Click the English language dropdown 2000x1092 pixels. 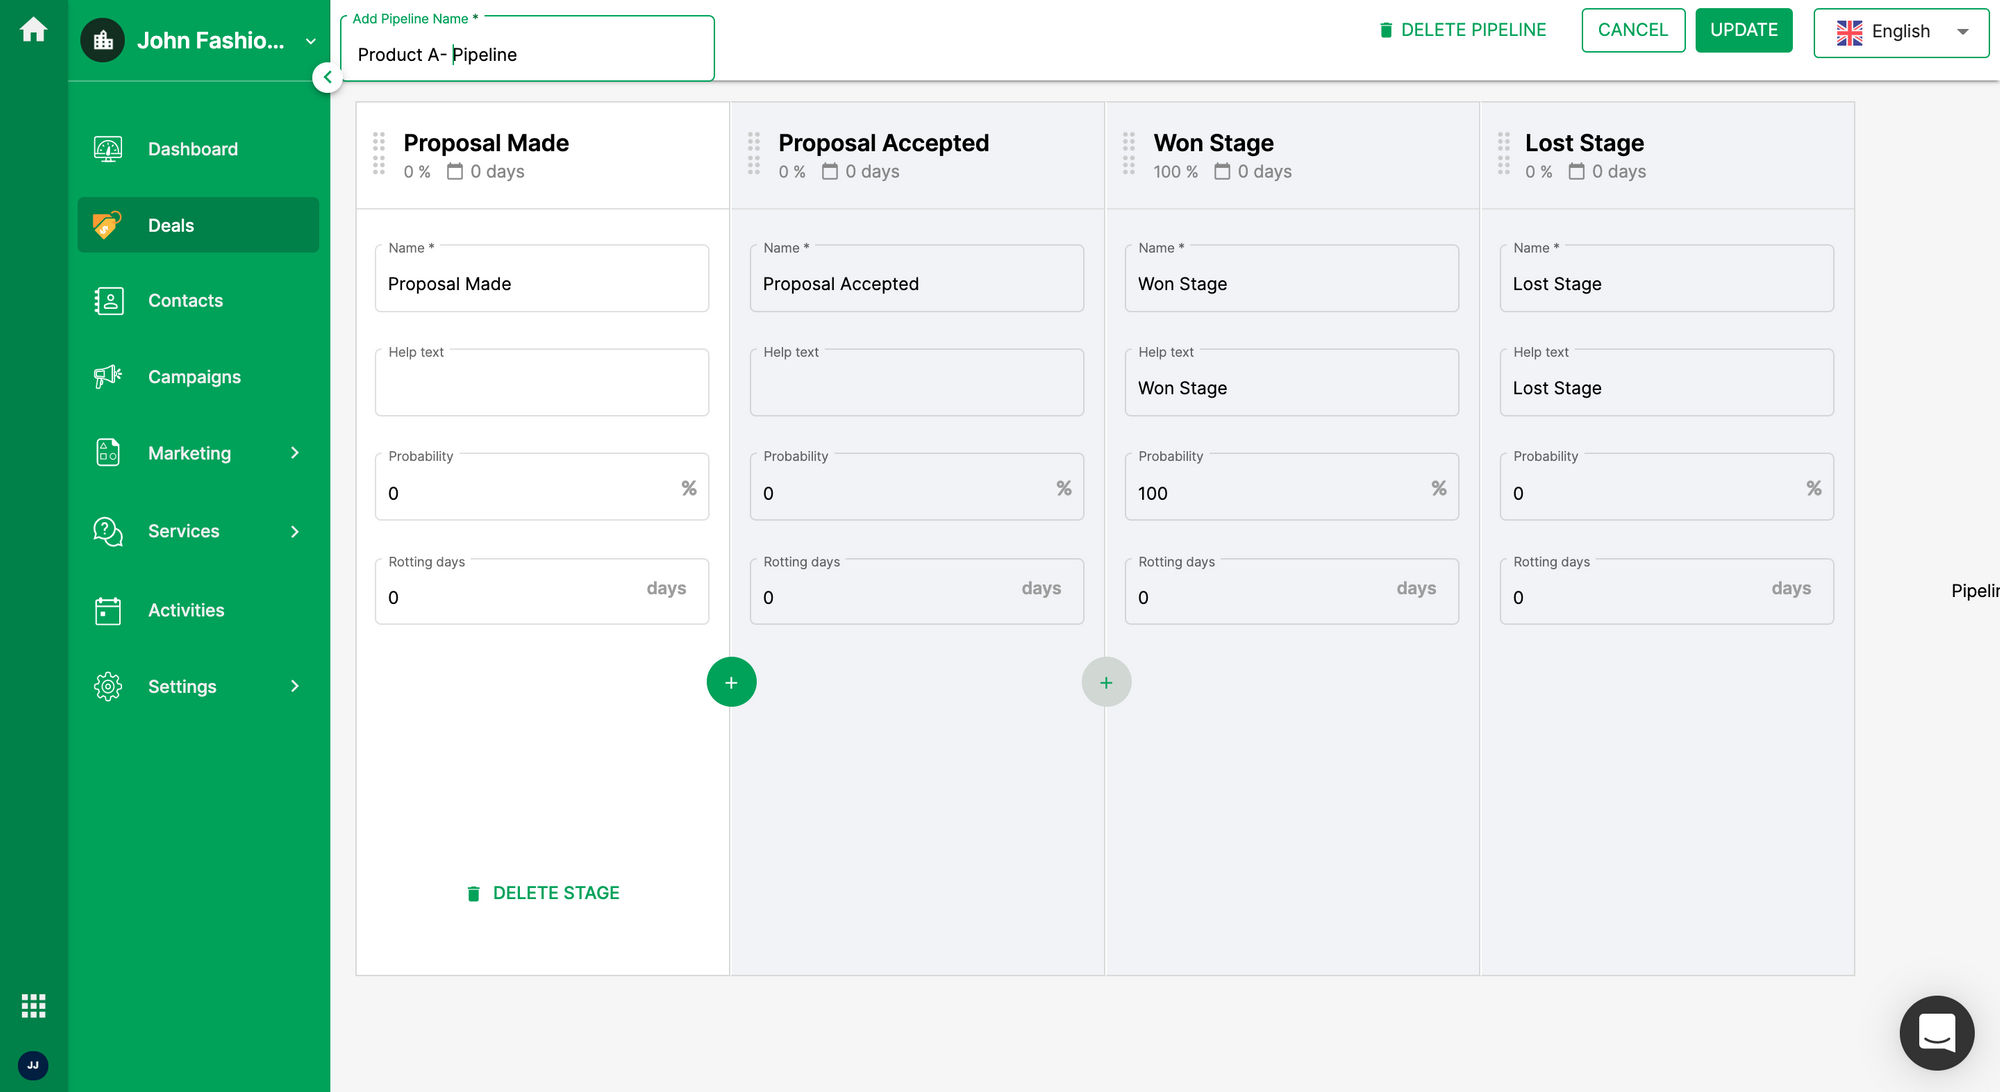pyautogui.click(x=1901, y=32)
